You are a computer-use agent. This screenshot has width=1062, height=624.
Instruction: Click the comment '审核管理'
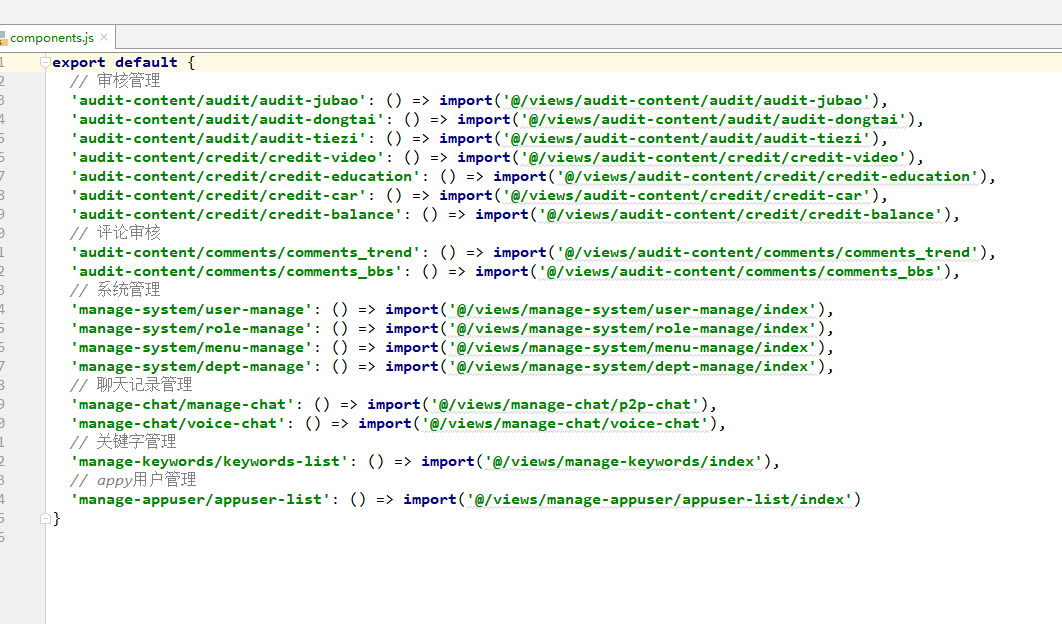[x=128, y=81]
